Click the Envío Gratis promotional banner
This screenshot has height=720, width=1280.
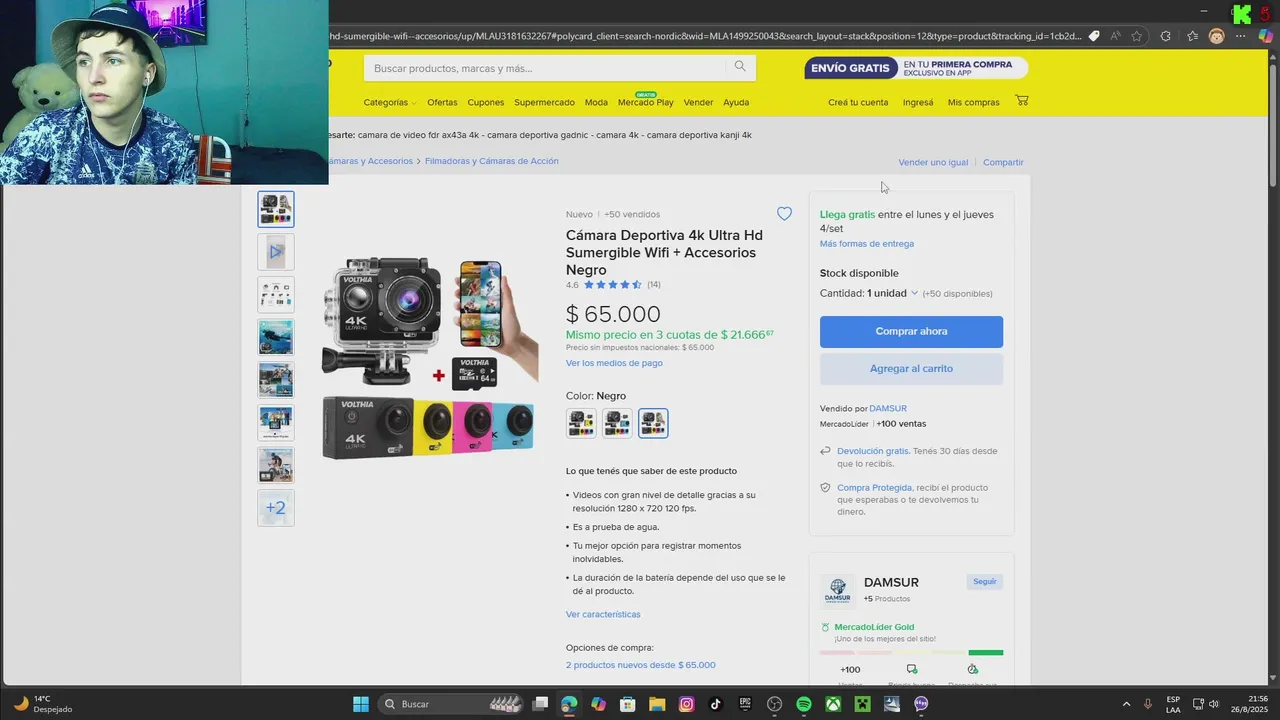pos(916,68)
